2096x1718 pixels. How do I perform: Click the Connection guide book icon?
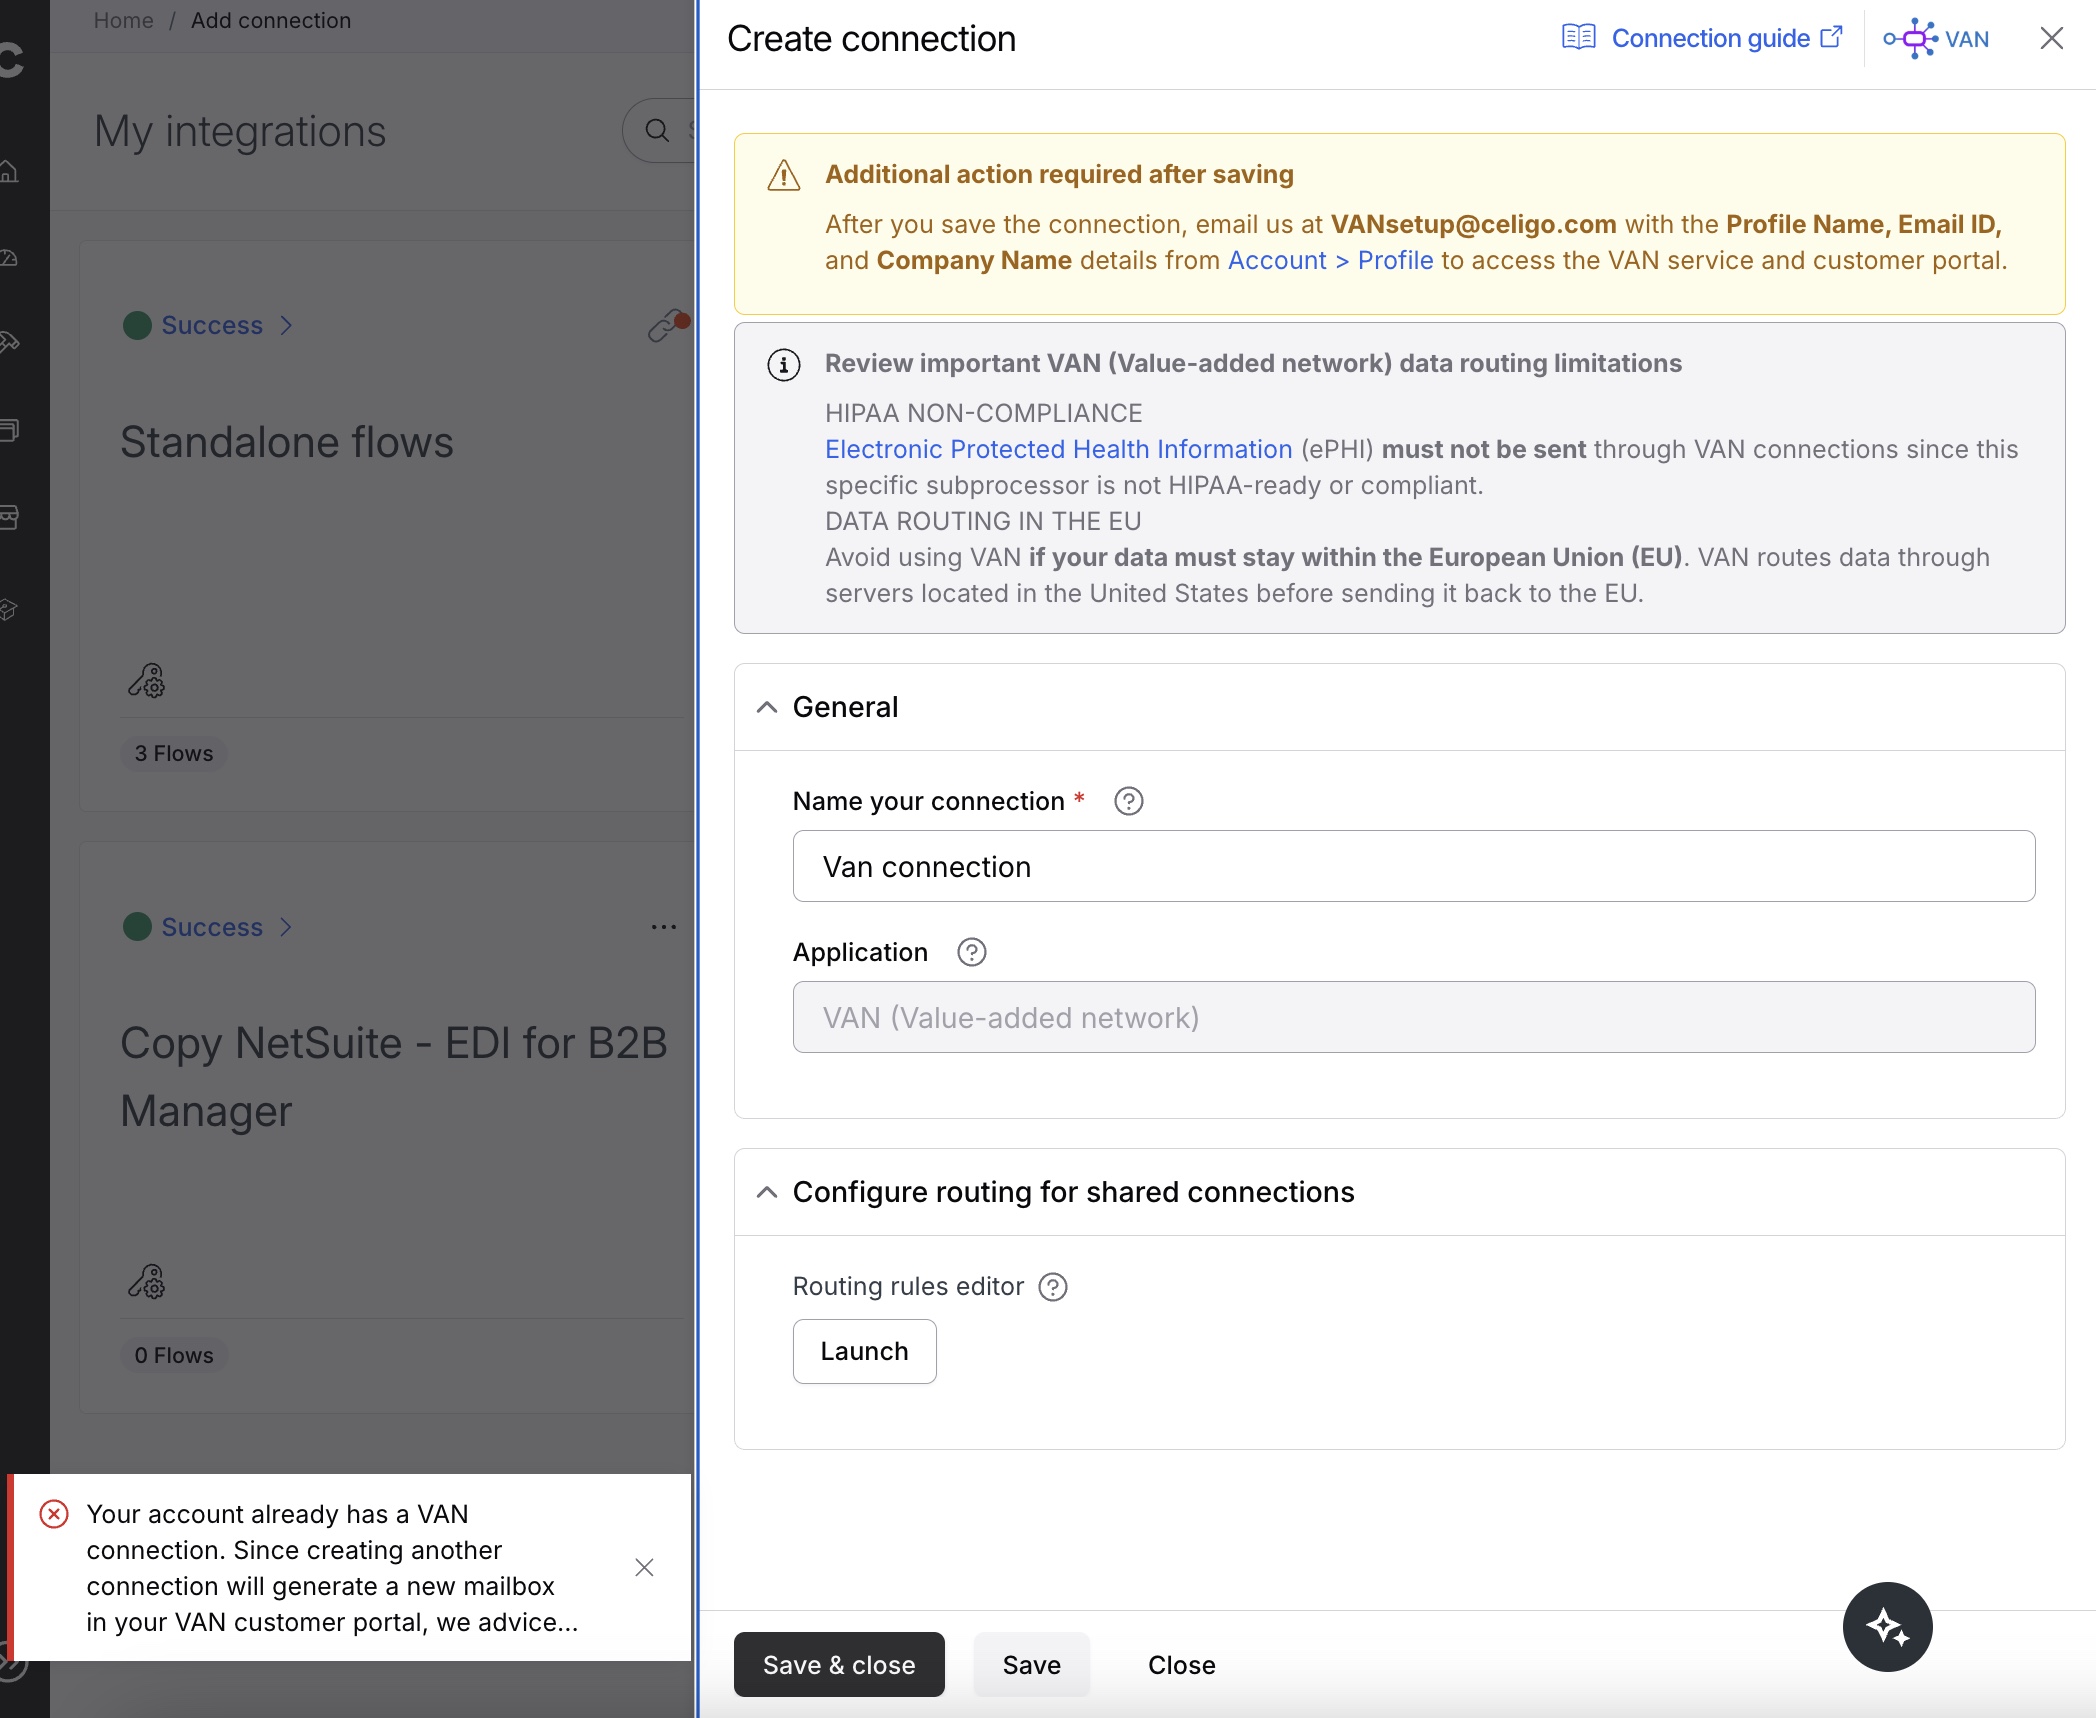click(x=1579, y=38)
